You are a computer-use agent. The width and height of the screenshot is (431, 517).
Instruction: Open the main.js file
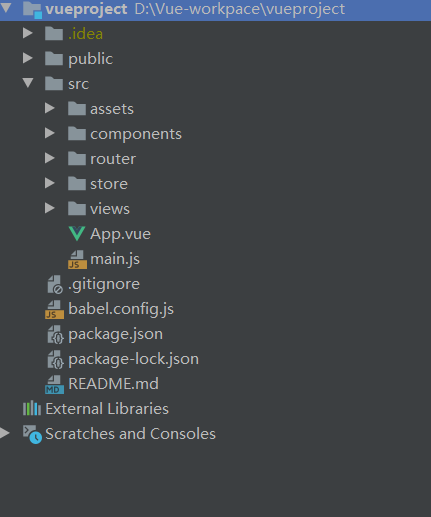115,259
